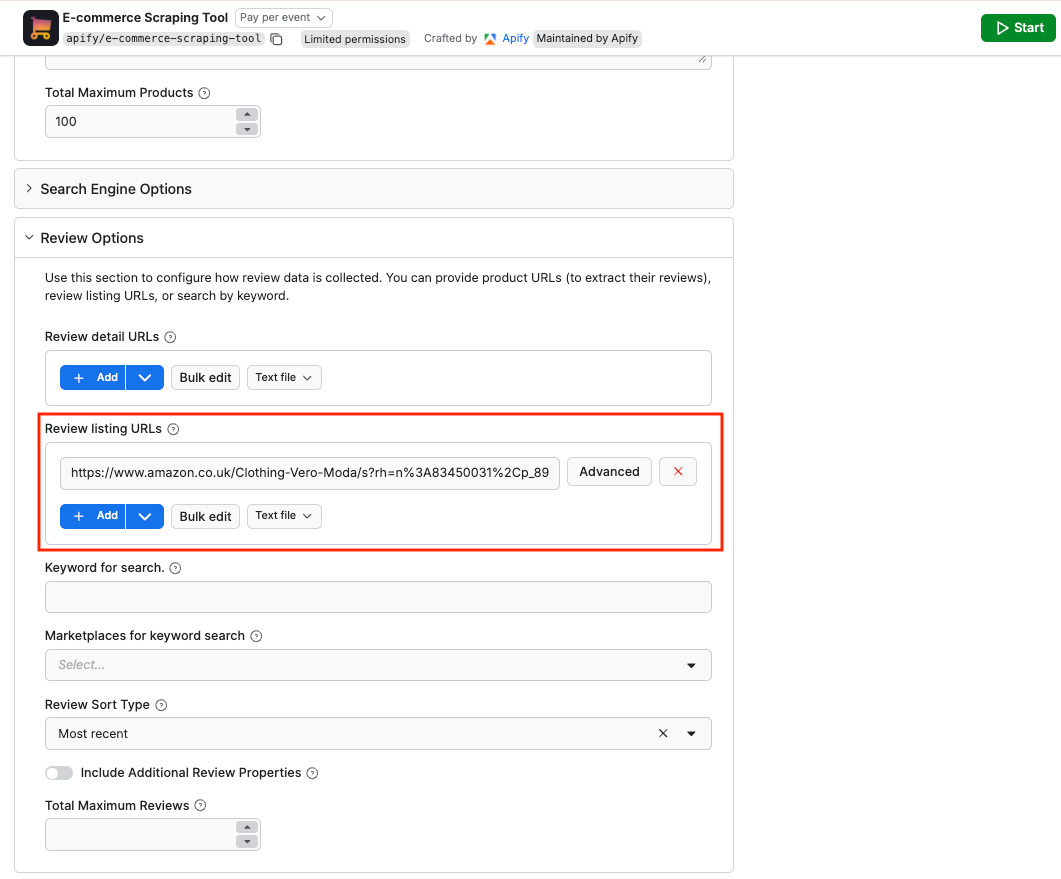Increment Total Maximum Products with the up arrow
Screen dimensions: 1061x879
pyautogui.click(x=247, y=114)
